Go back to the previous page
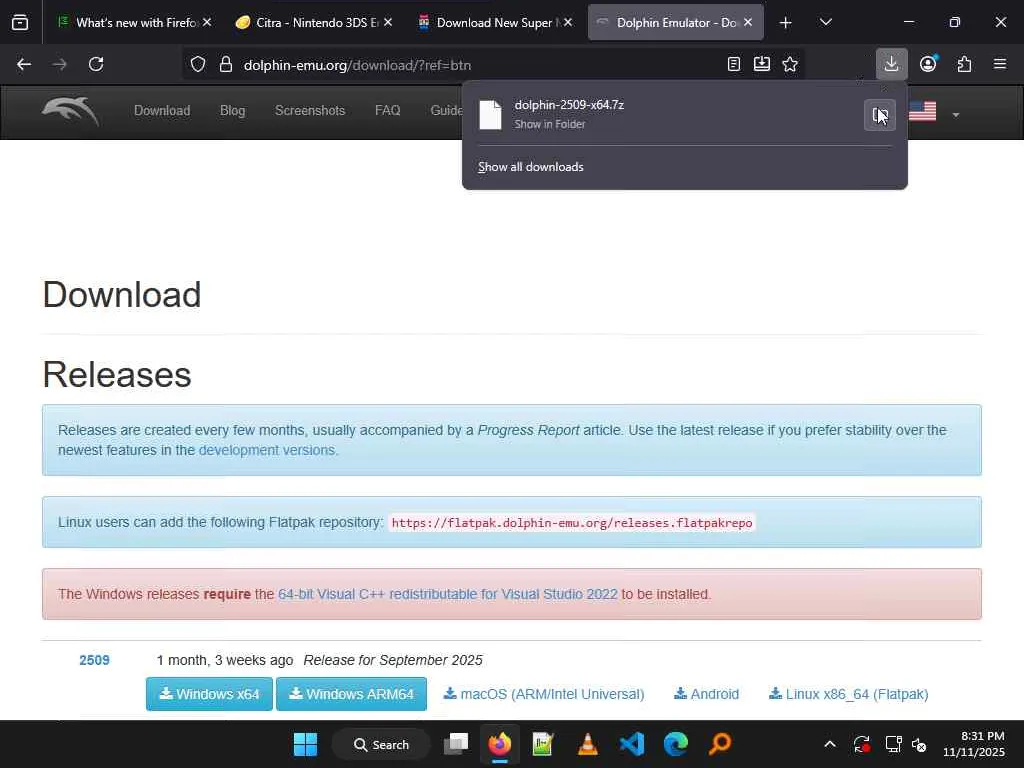Screen dimensions: 1024x768 (x=24, y=64)
